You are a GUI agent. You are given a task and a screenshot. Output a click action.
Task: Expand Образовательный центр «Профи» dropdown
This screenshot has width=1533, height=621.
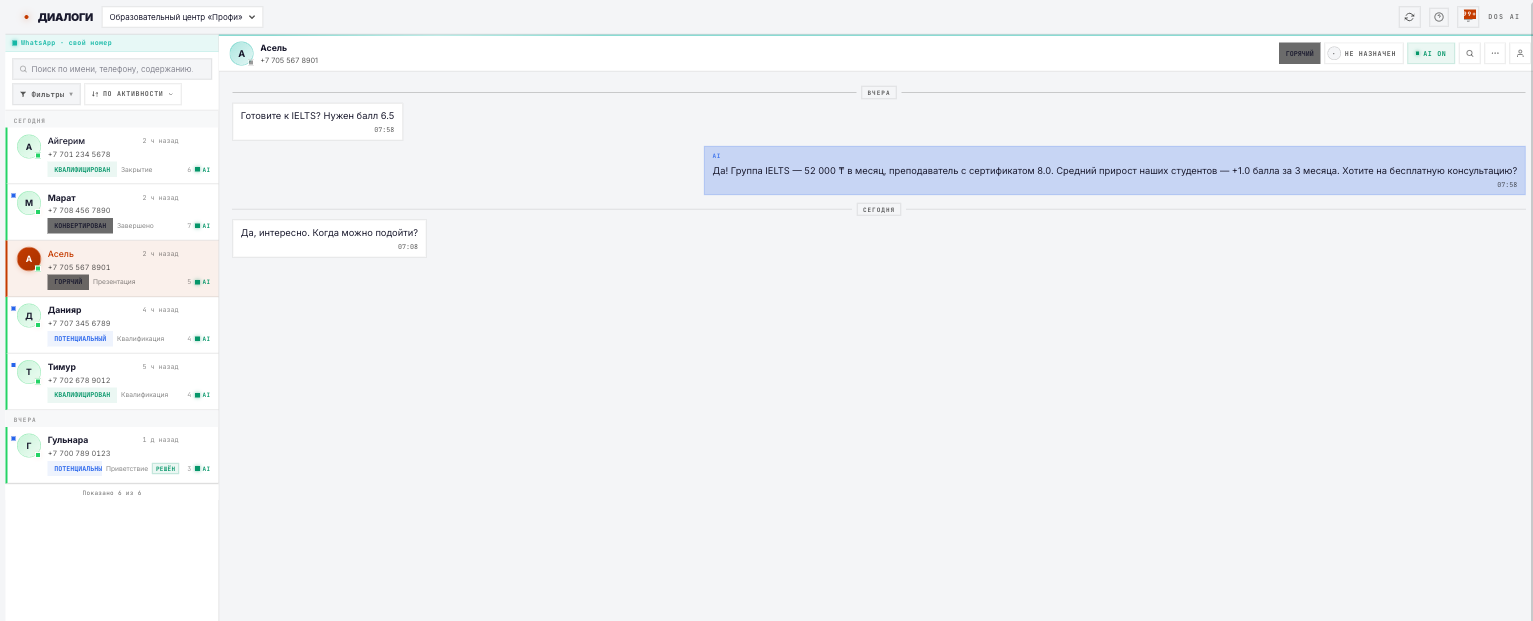tap(182, 17)
